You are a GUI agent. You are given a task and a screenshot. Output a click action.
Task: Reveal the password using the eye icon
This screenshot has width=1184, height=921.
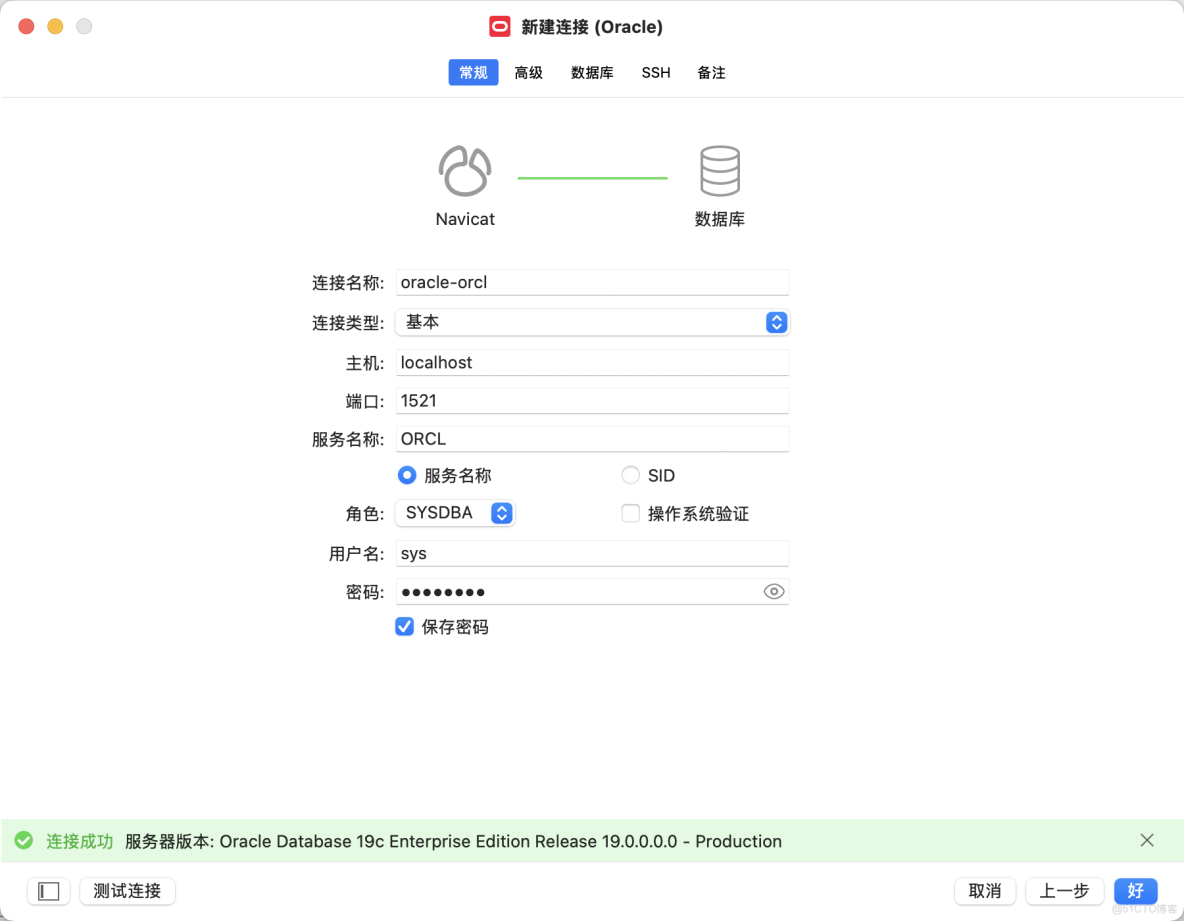774,591
